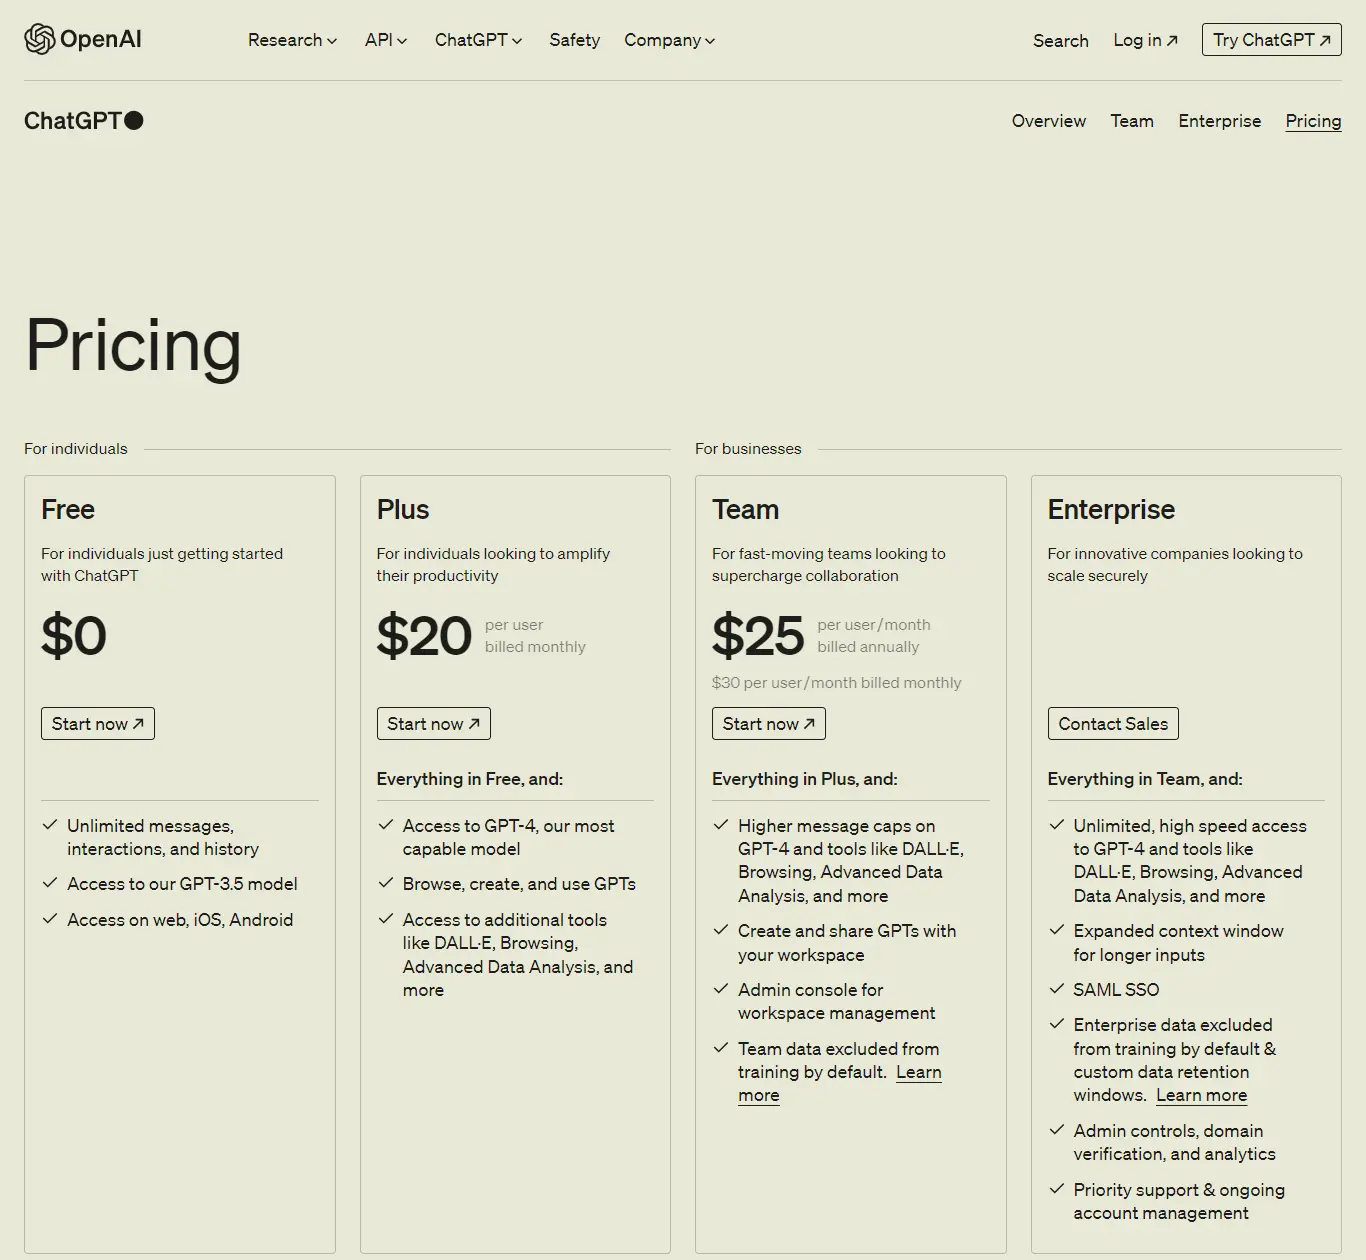Click the ChatGPT section heading

click(84, 121)
